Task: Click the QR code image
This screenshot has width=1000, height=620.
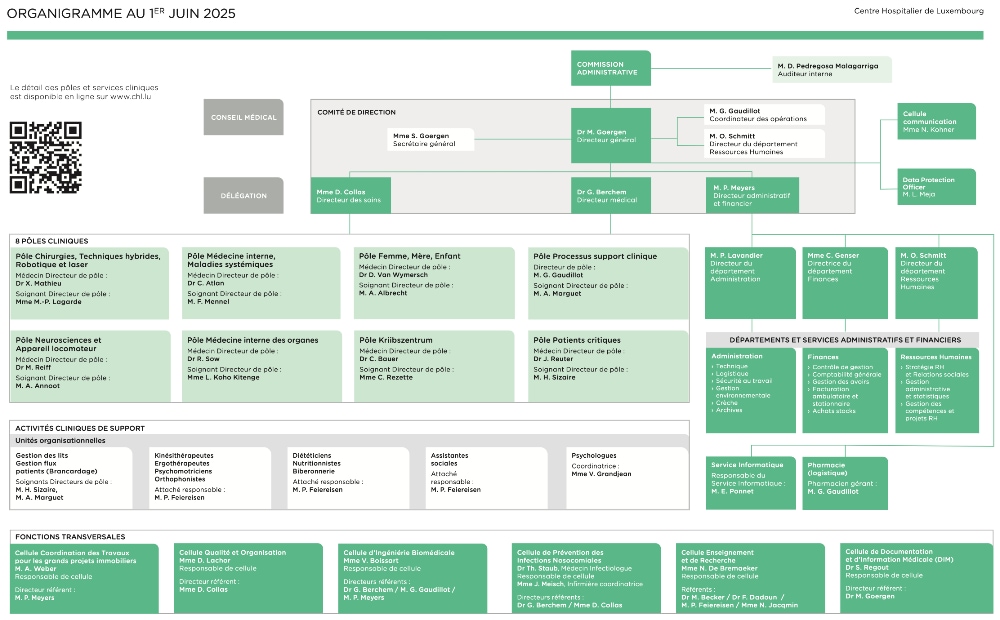Action: 45,157
